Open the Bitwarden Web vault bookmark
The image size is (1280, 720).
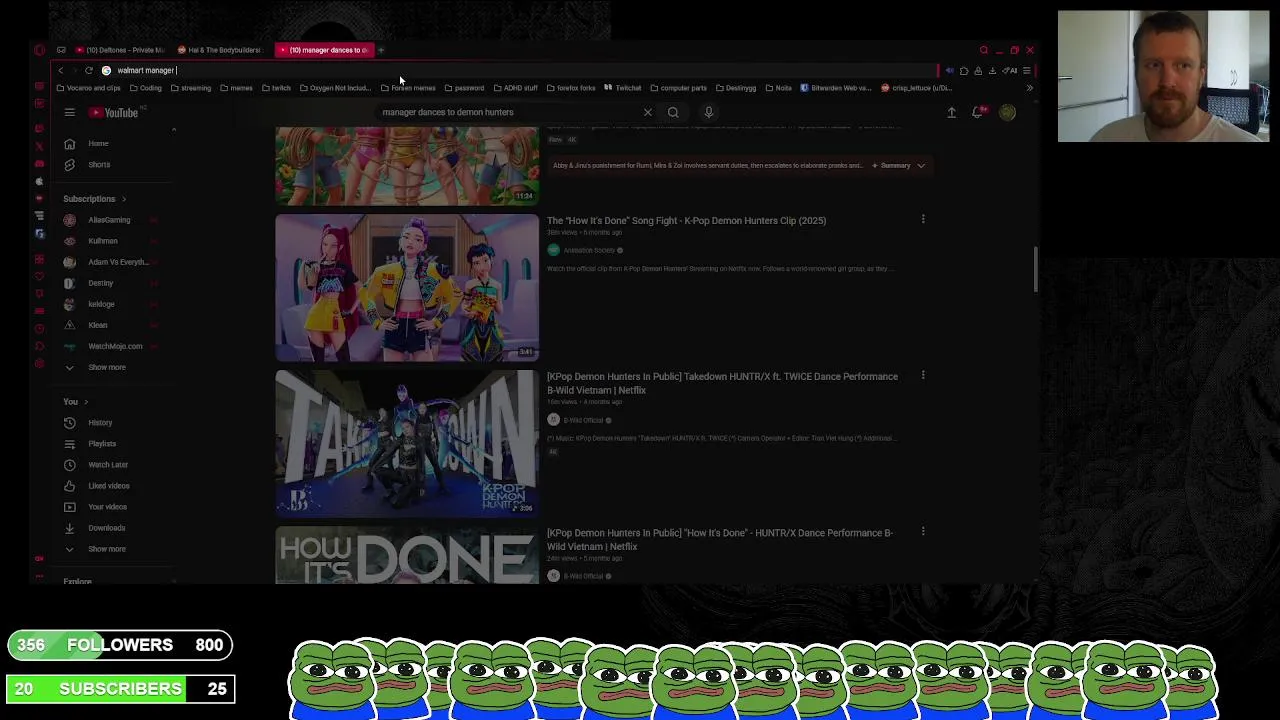(836, 88)
